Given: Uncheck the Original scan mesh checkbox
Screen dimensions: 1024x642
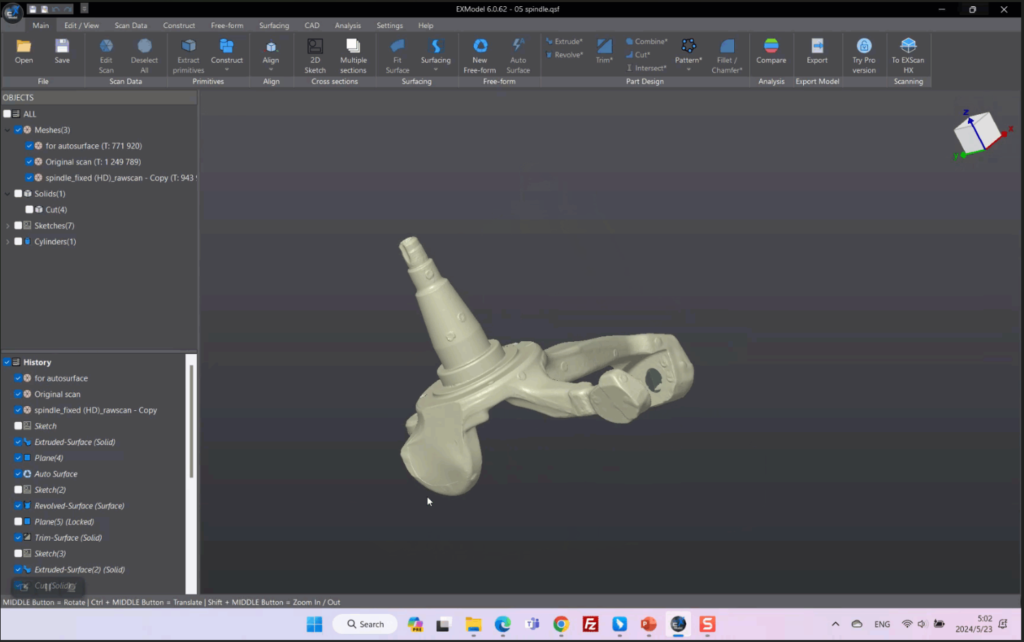Looking at the screenshot, I should (x=30, y=162).
